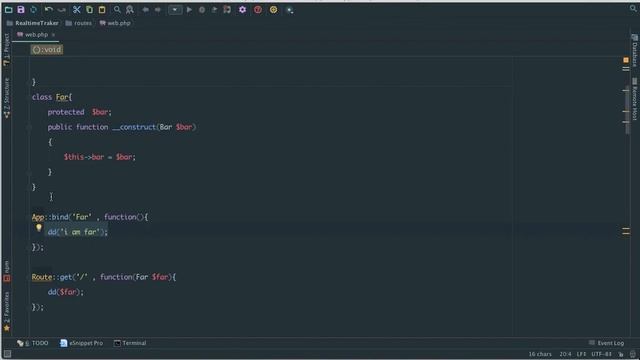
Task: Click the Run with coverage icon
Action: click(214, 9)
